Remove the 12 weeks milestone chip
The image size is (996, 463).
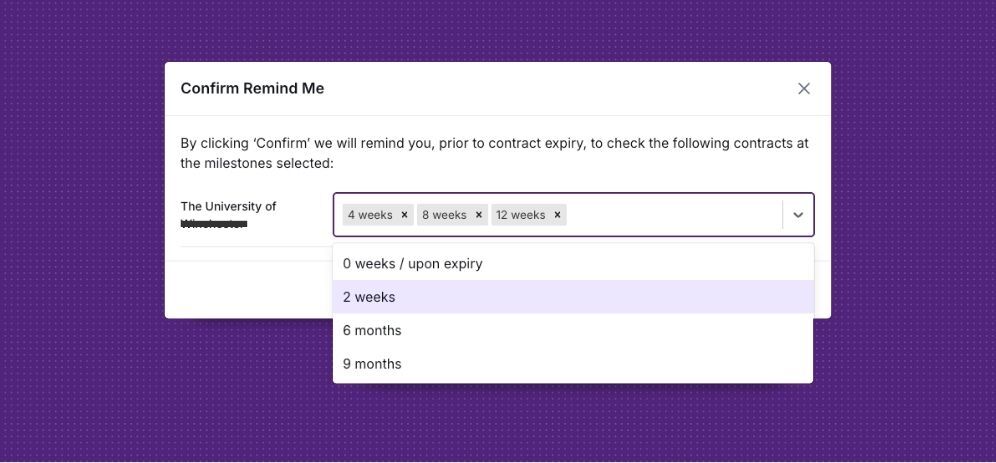click(557, 215)
